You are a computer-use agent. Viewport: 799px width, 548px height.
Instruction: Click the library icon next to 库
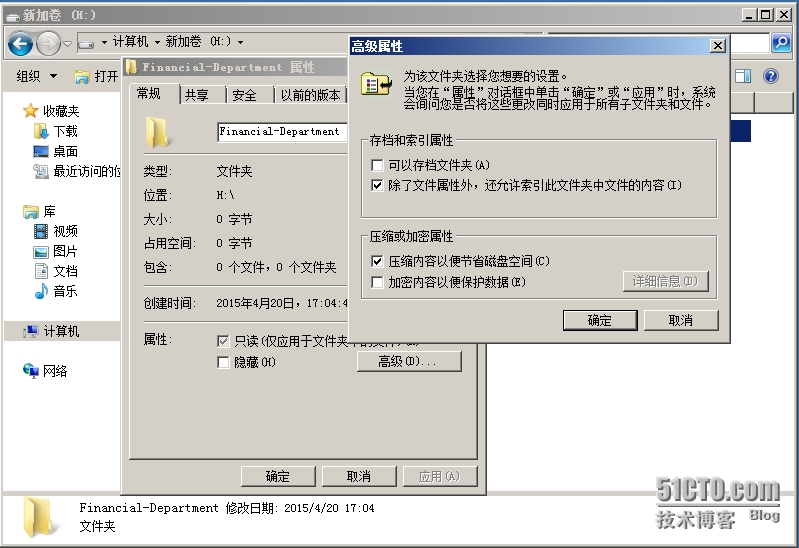[31, 211]
